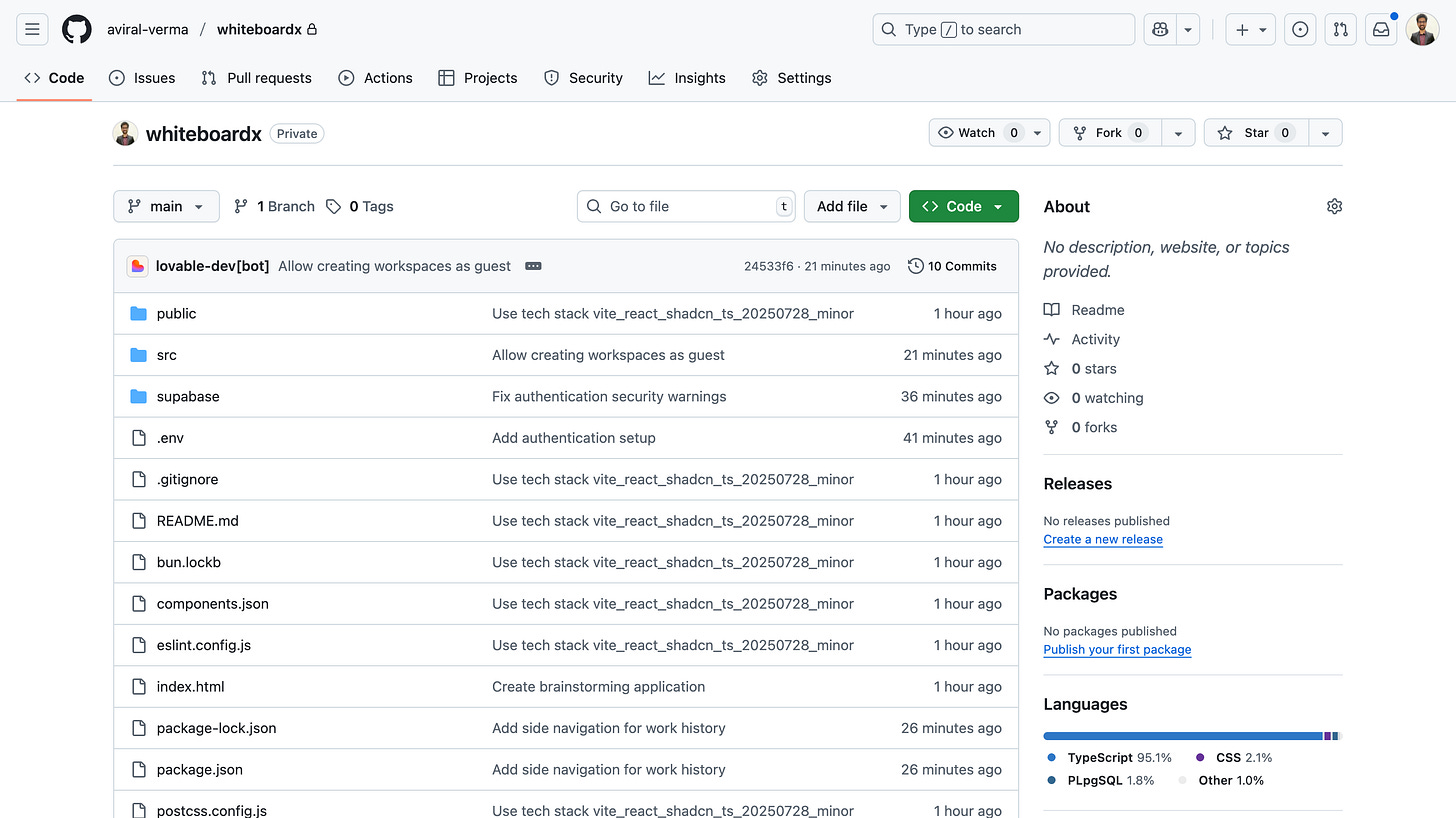
Task: Fork the whiteboardx repository
Action: (1110, 133)
